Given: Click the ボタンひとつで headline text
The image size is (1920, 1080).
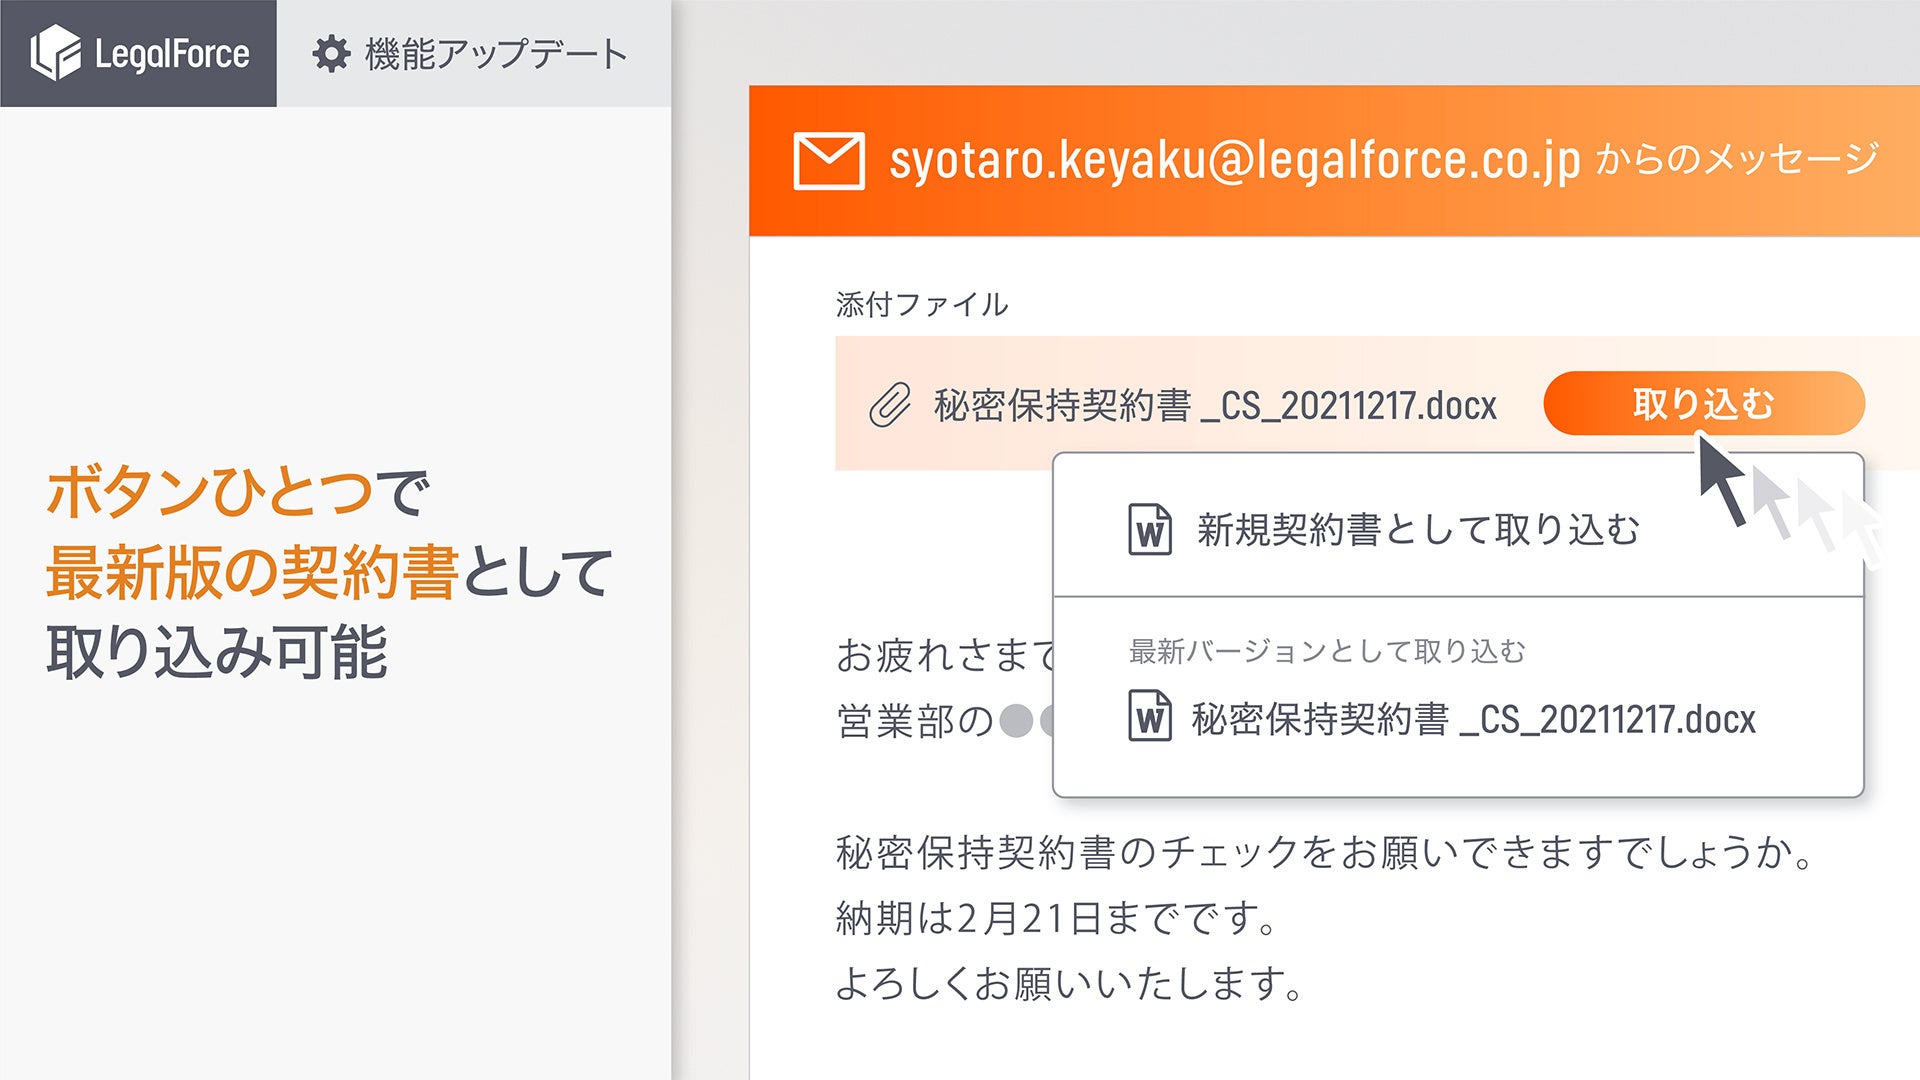Looking at the screenshot, I should 238,492.
